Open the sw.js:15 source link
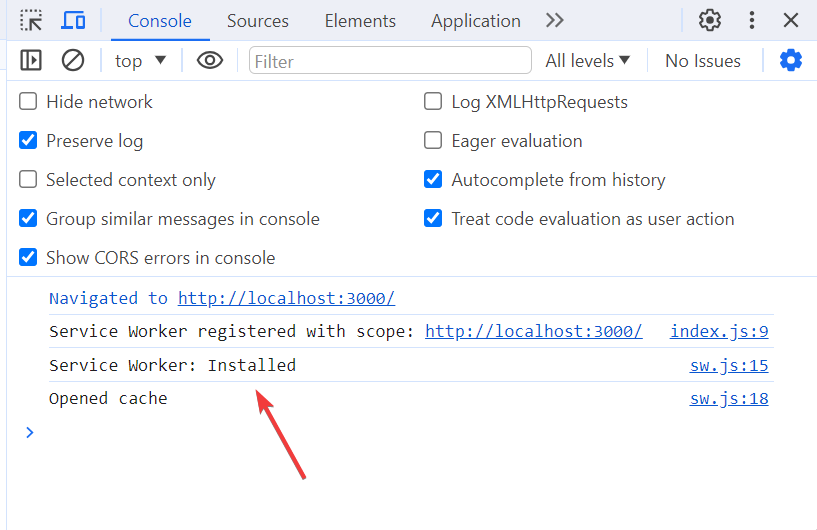The width and height of the screenshot is (817, 530). click(729, 366)
